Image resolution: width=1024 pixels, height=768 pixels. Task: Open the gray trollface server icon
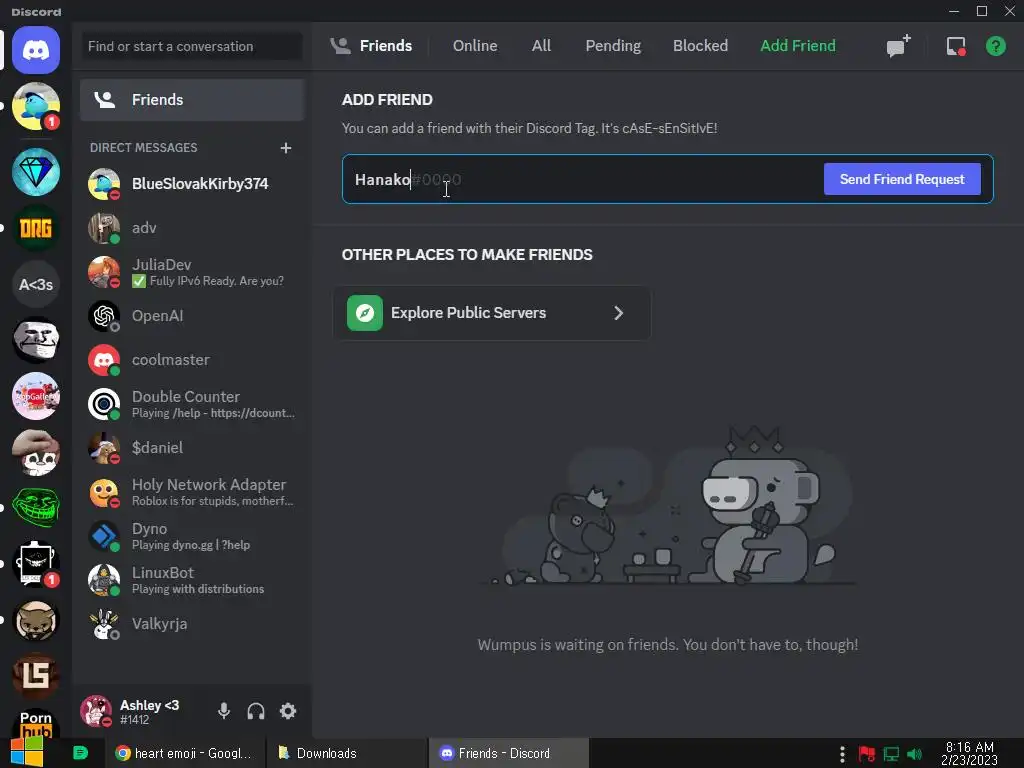[x=36, y=340]
